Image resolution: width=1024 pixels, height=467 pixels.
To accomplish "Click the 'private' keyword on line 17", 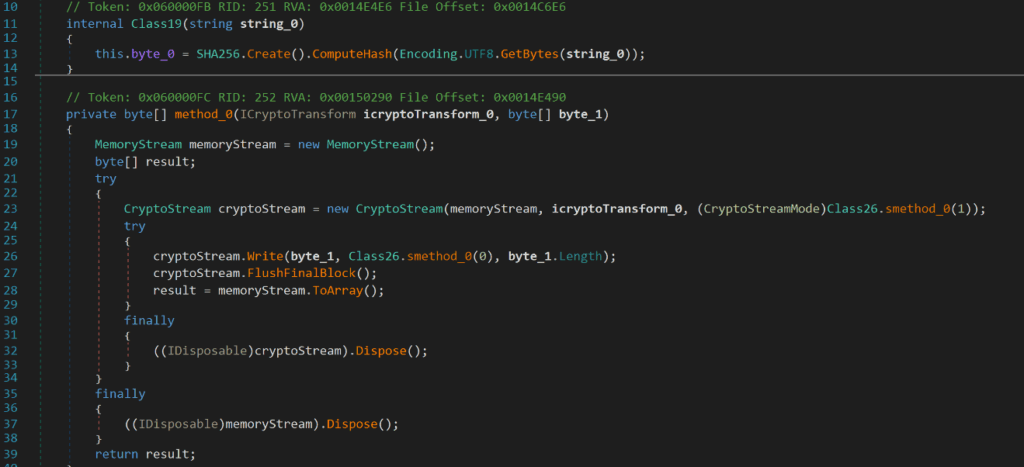I will point(91,115).
